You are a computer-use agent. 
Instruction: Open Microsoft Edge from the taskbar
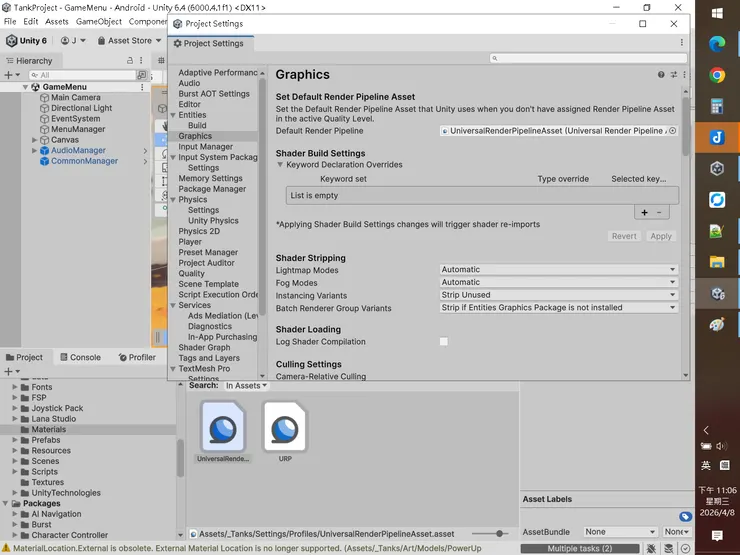717,44
